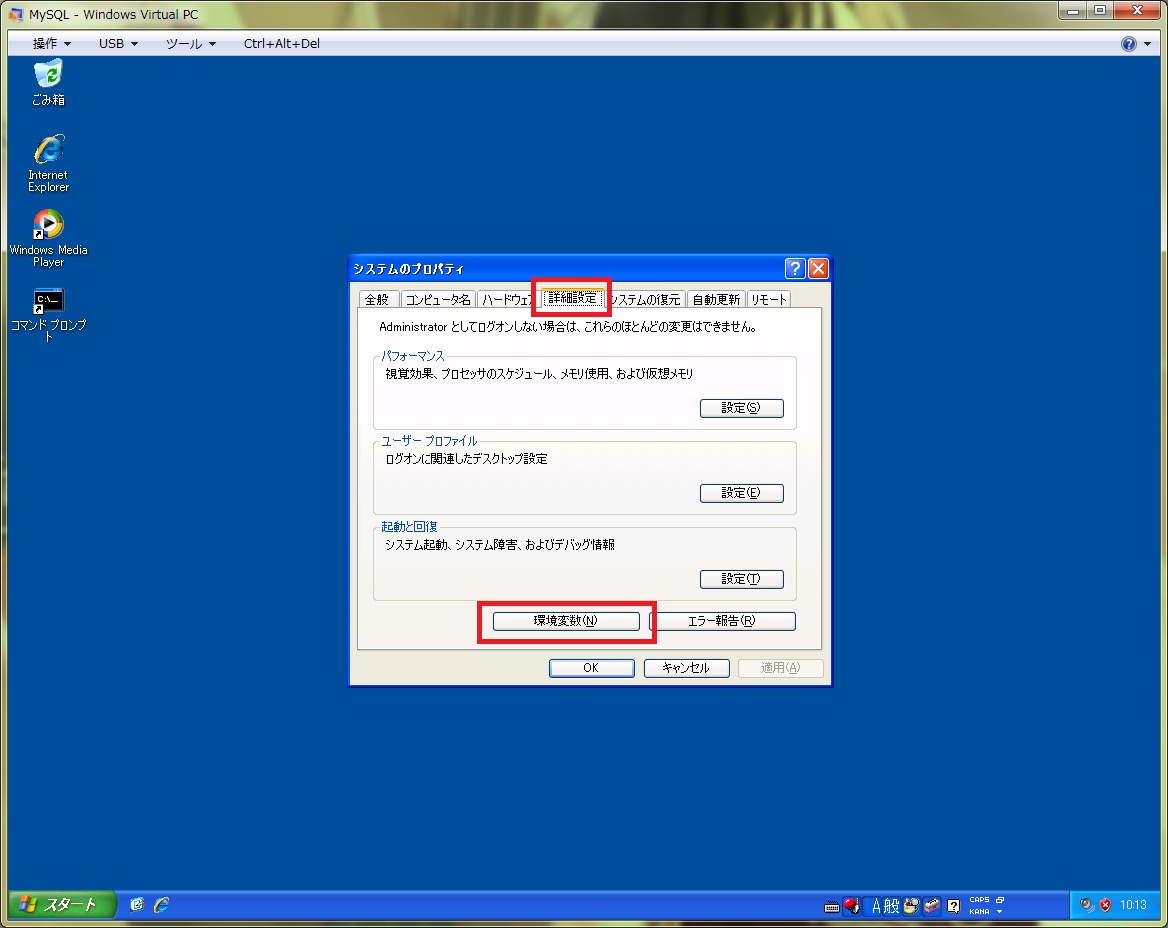Open ユーザー プロファイル 設定(E) button

741,493
